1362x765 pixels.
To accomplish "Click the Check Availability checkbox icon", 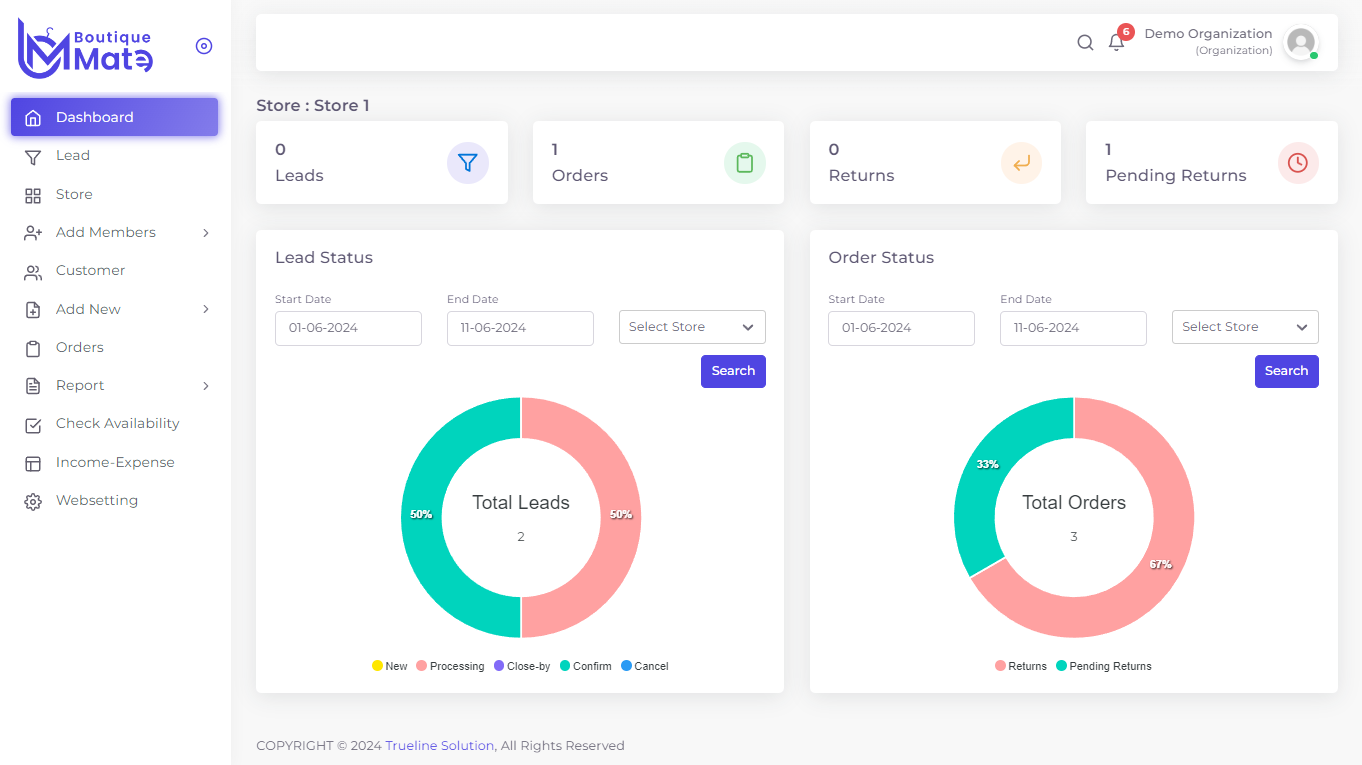I will click(33, 425).
